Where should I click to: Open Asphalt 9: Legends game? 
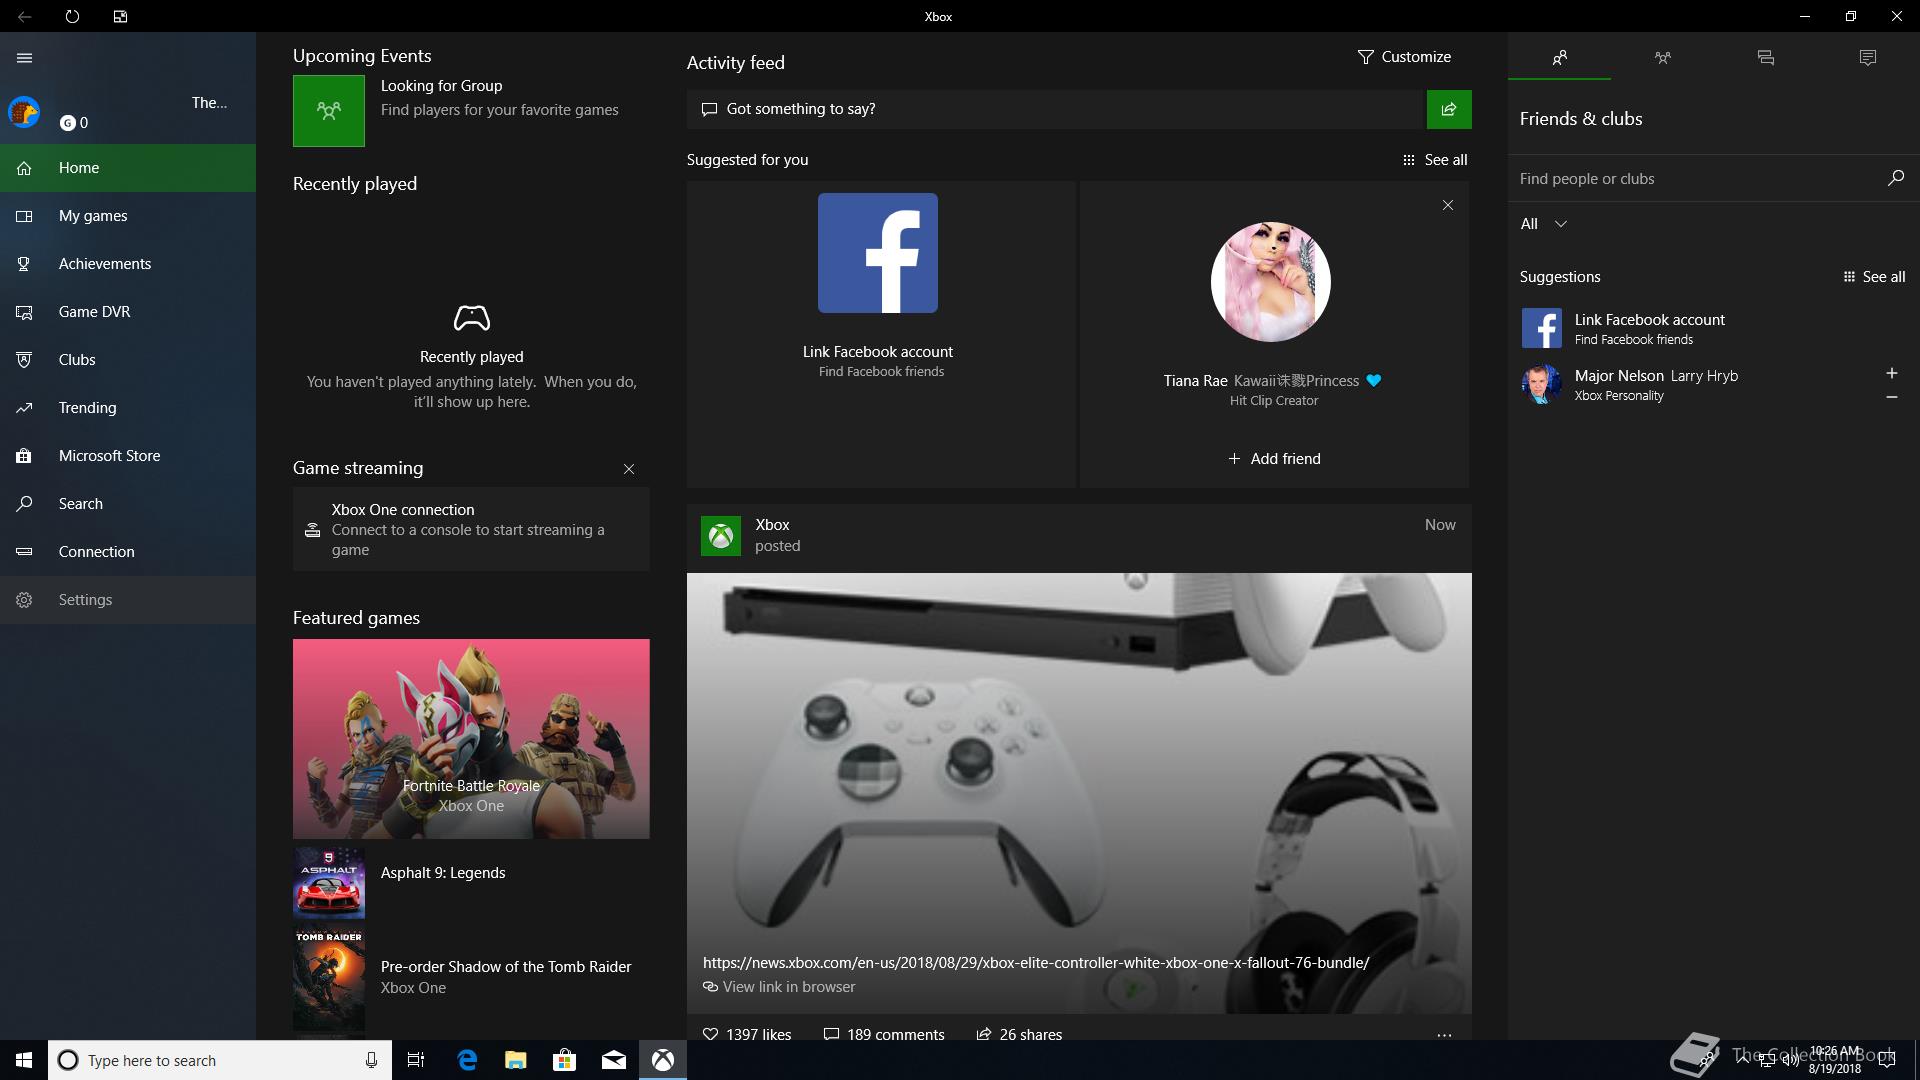(x=471, y=883)
